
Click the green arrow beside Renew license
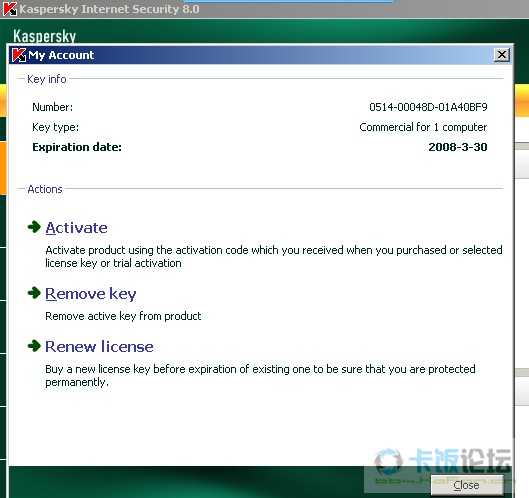click(34, 345)
